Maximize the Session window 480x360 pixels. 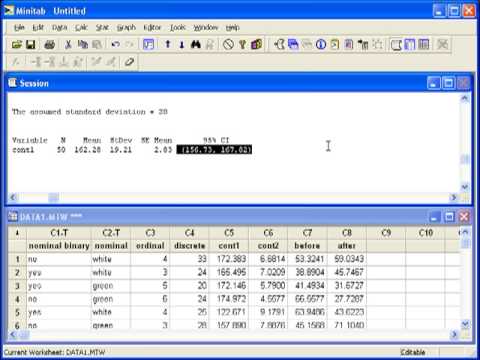coord(448,83)
